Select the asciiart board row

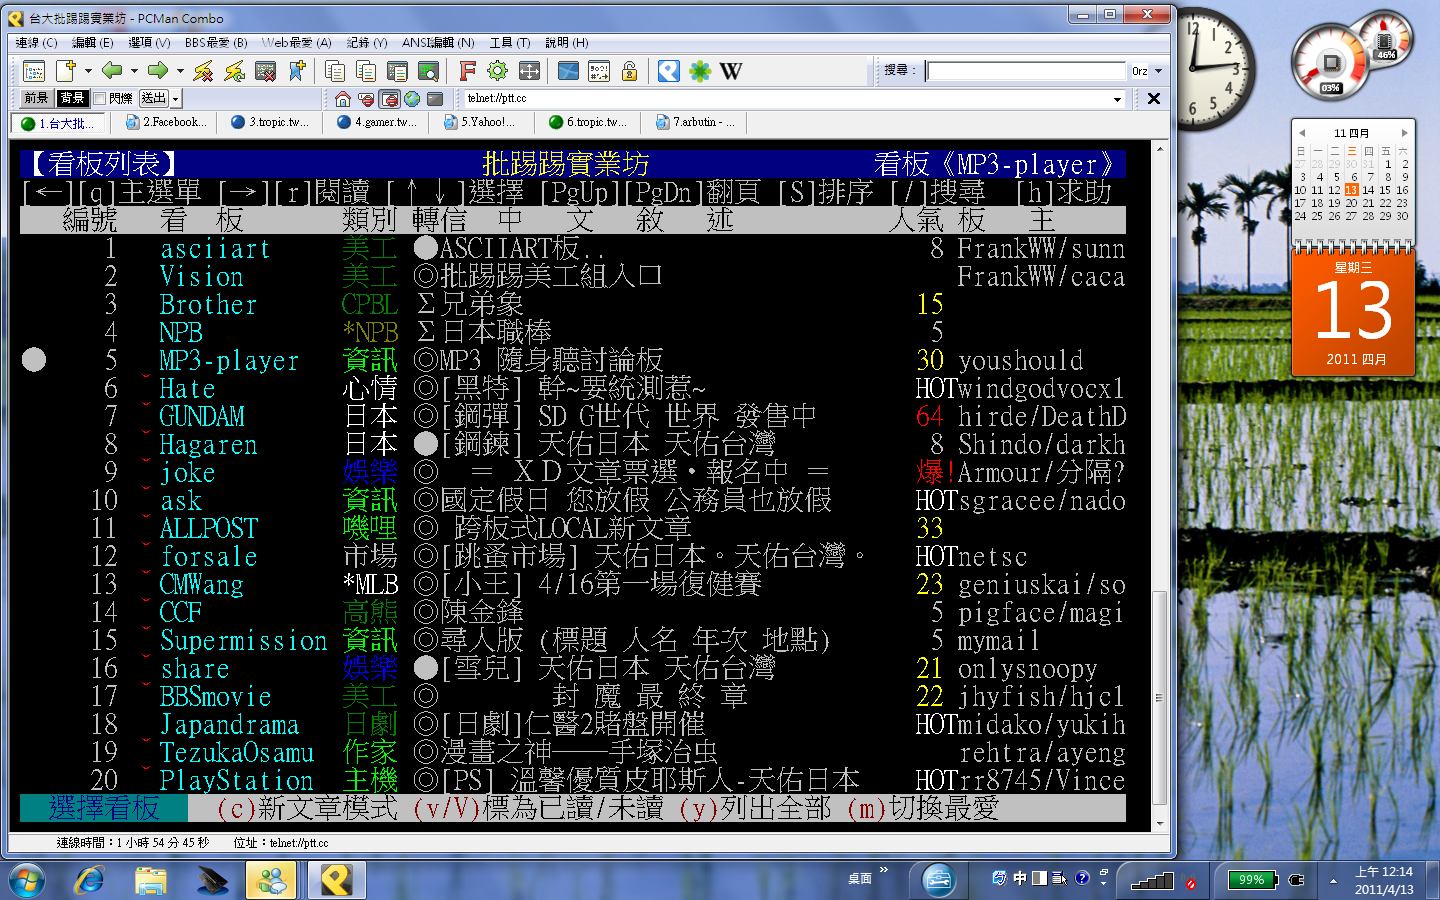[573, 248]
